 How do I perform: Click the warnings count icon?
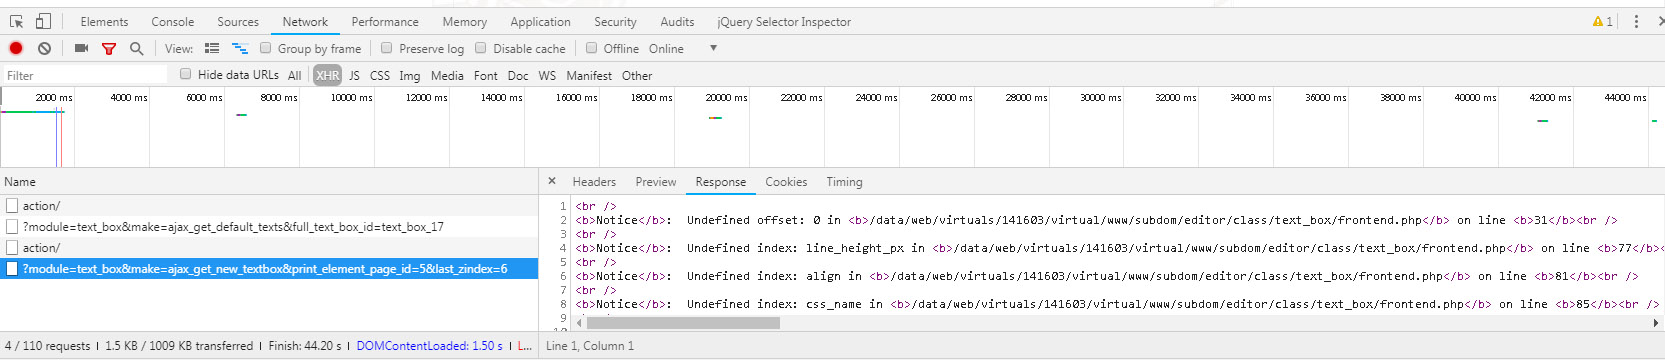click(1603, 21)
